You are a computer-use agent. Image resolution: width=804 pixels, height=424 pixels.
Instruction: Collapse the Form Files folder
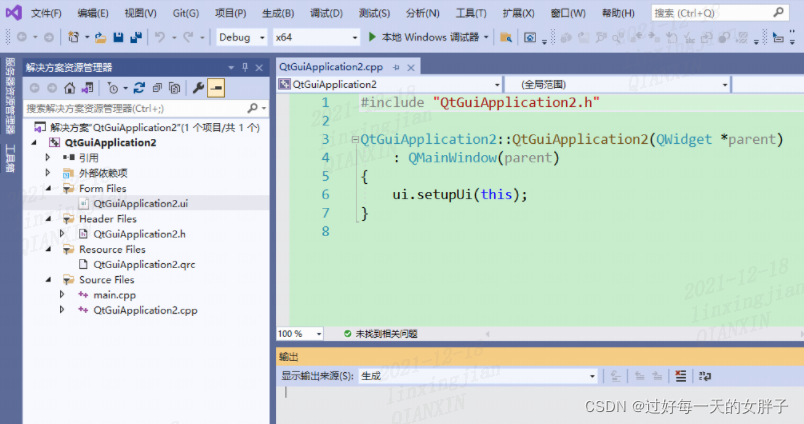49,188
